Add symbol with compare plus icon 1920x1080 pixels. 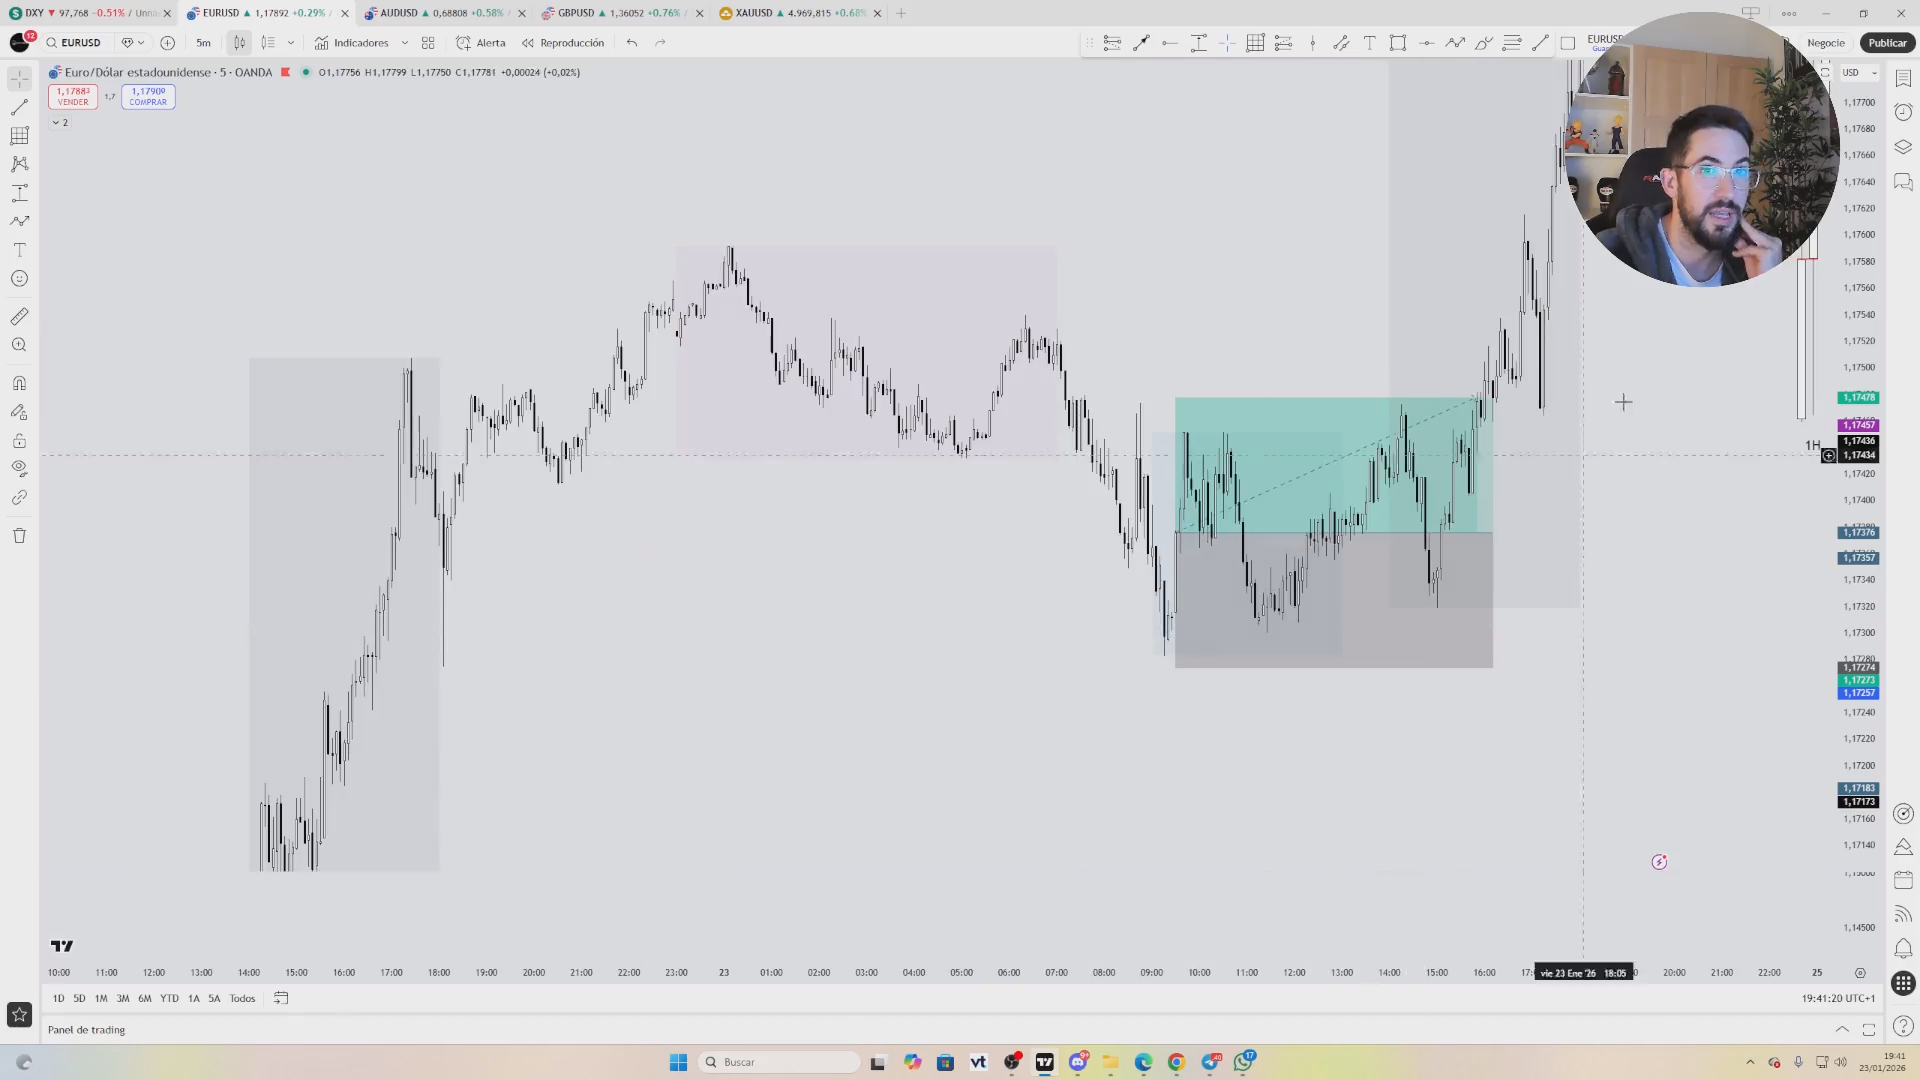[x=167, y=43]
